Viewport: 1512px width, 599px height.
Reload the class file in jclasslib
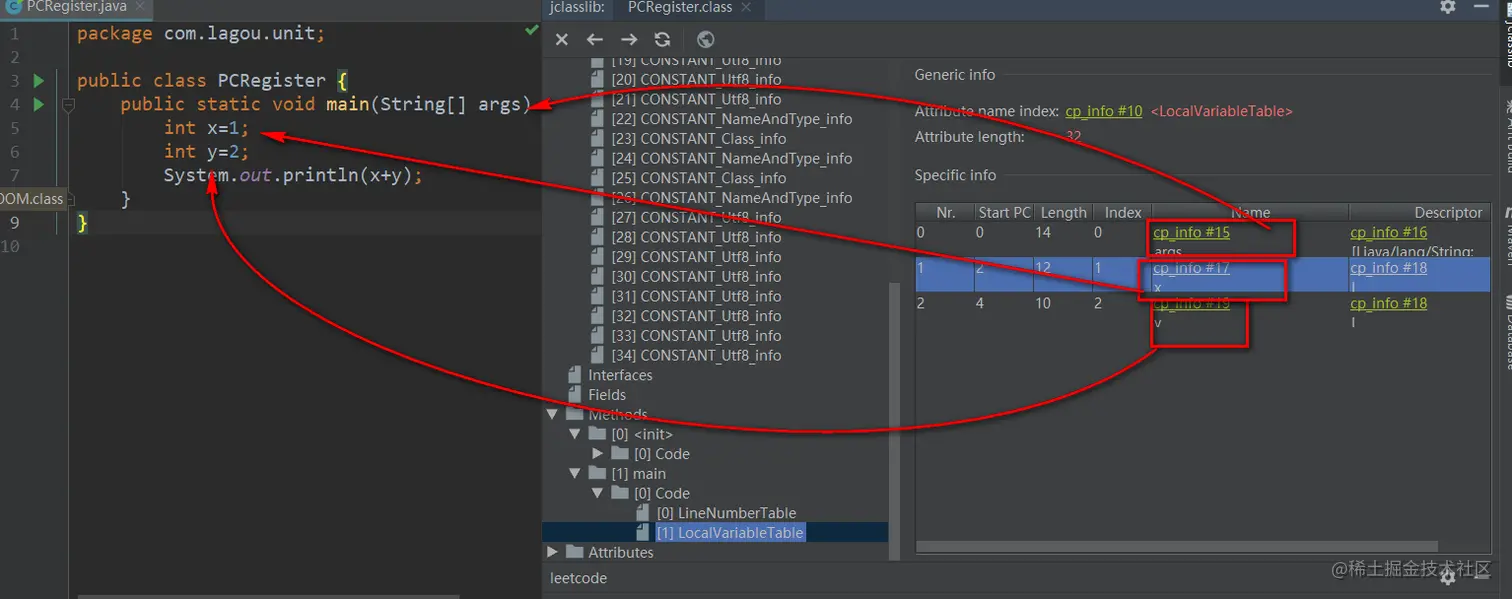662,40
